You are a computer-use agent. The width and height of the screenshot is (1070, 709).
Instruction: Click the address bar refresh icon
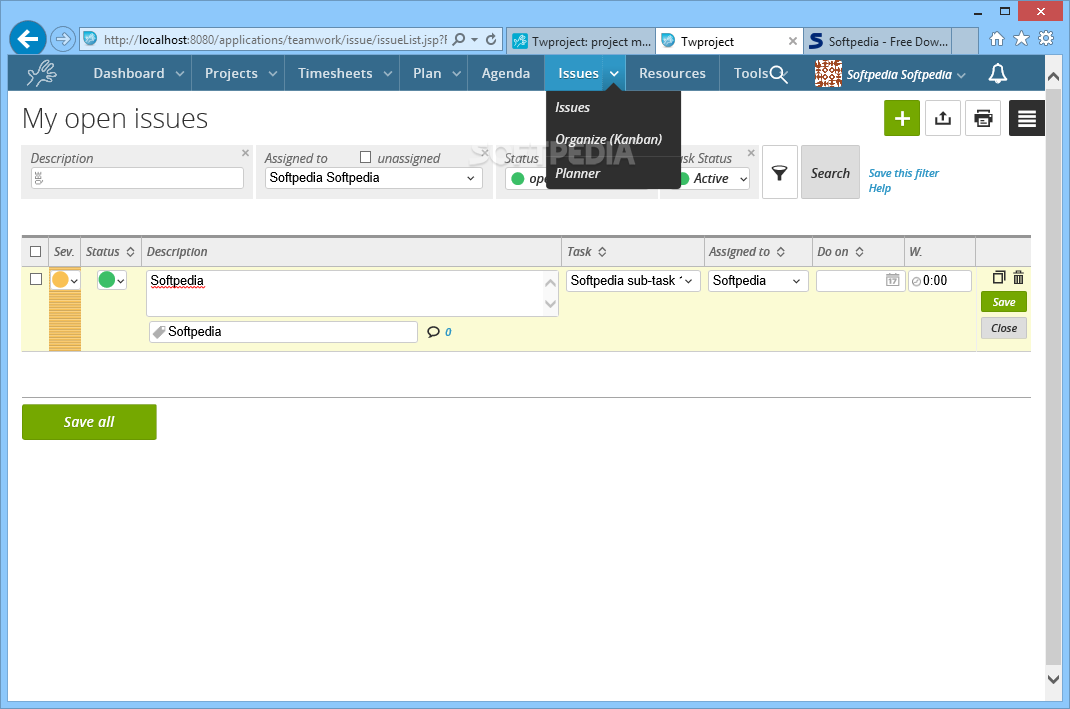tap(491, 40)
